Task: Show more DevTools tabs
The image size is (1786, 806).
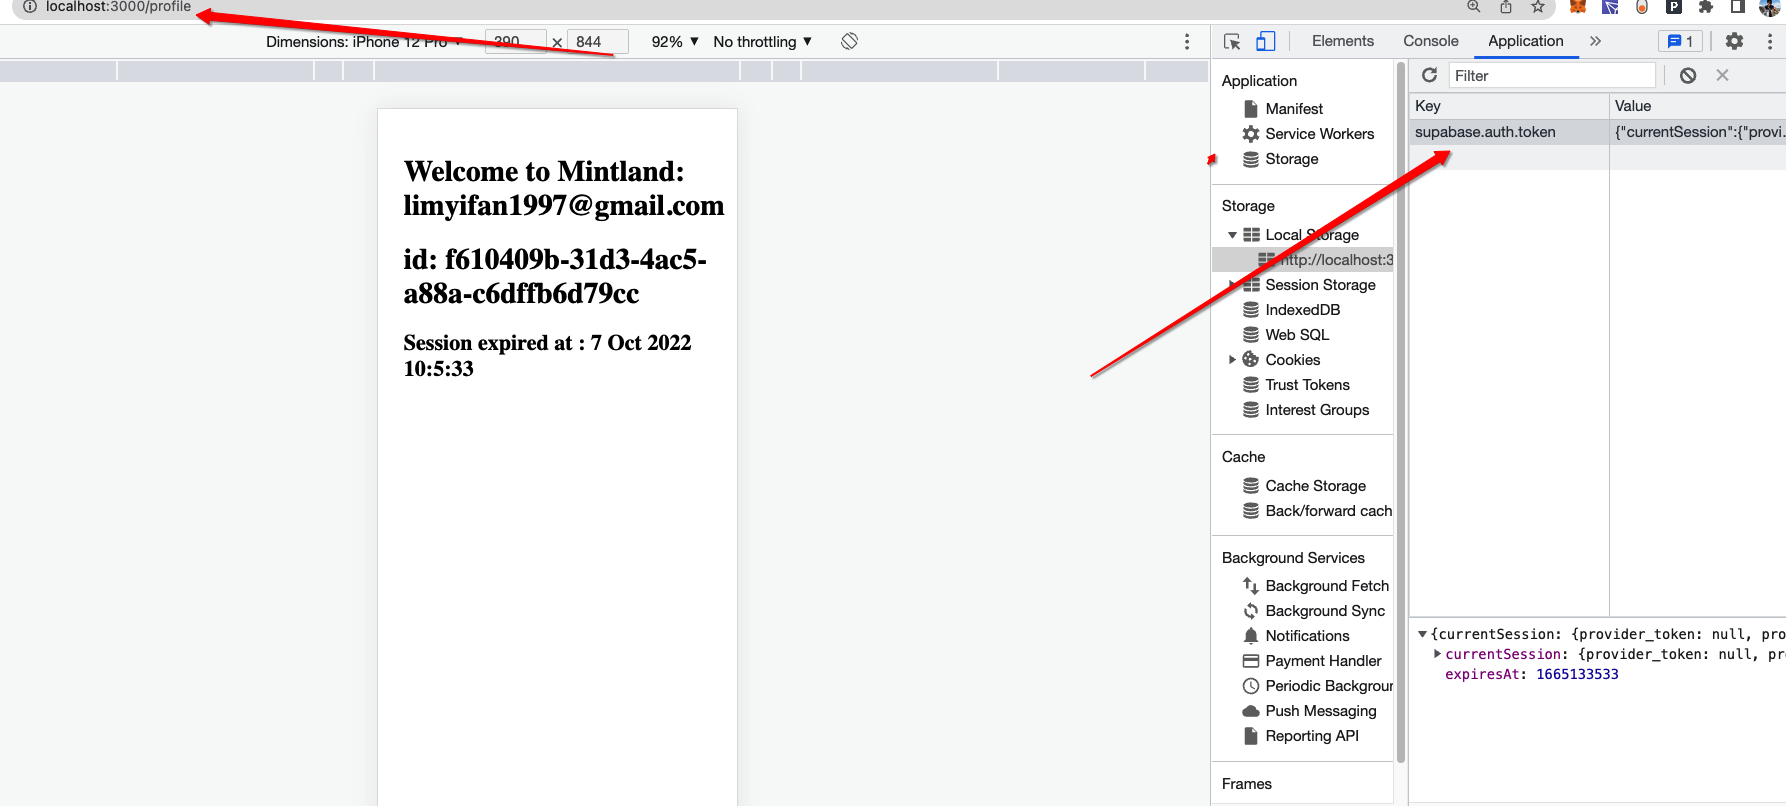Action: click(1595, 41)
